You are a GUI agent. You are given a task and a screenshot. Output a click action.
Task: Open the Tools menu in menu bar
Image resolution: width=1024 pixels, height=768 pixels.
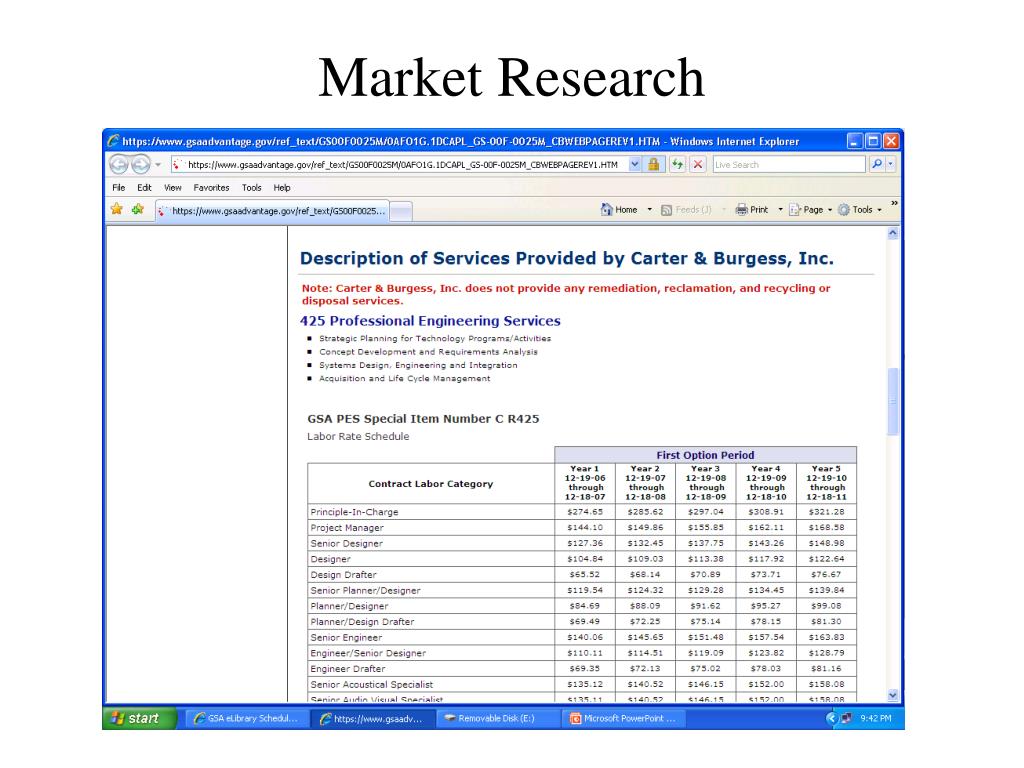click(251, 187)
